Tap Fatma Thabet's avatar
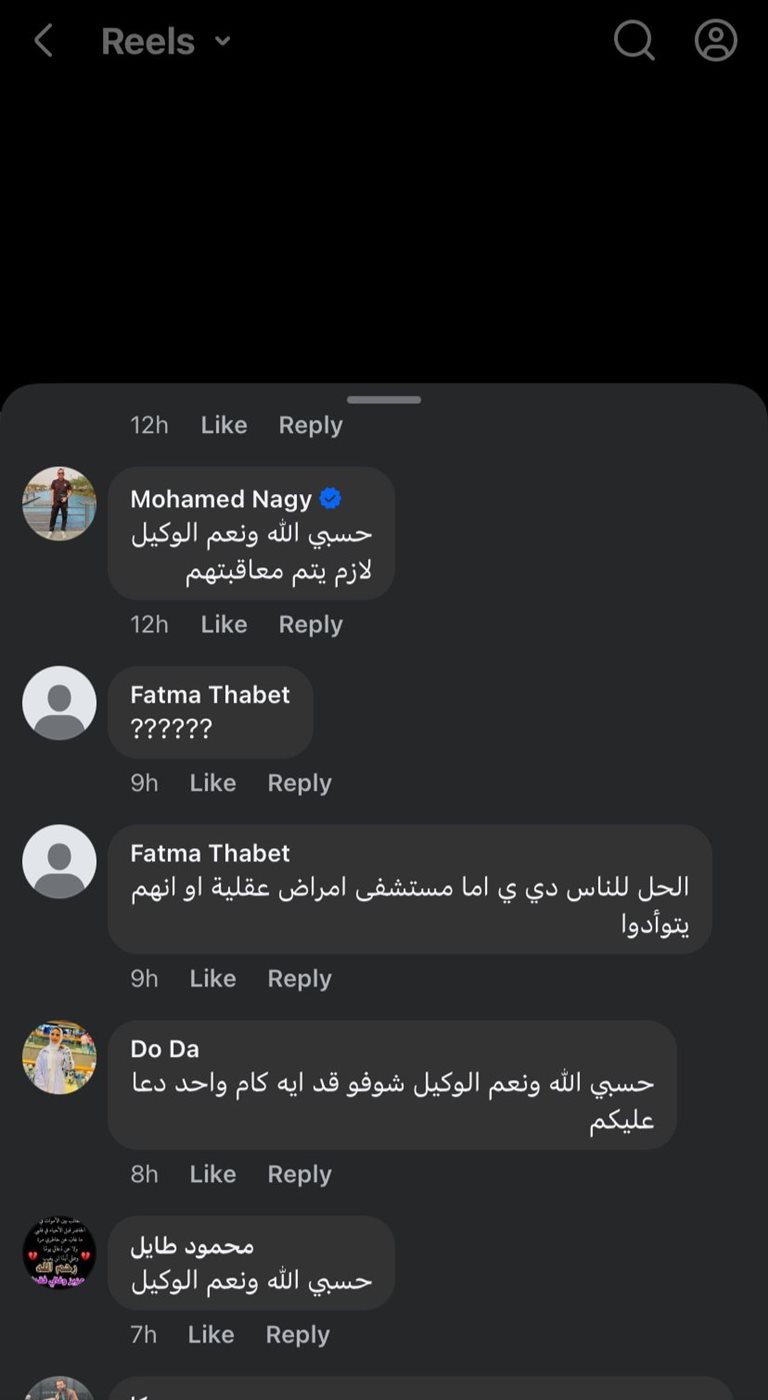Viewport: 768px width, 1400px height. tap(59, 703)
